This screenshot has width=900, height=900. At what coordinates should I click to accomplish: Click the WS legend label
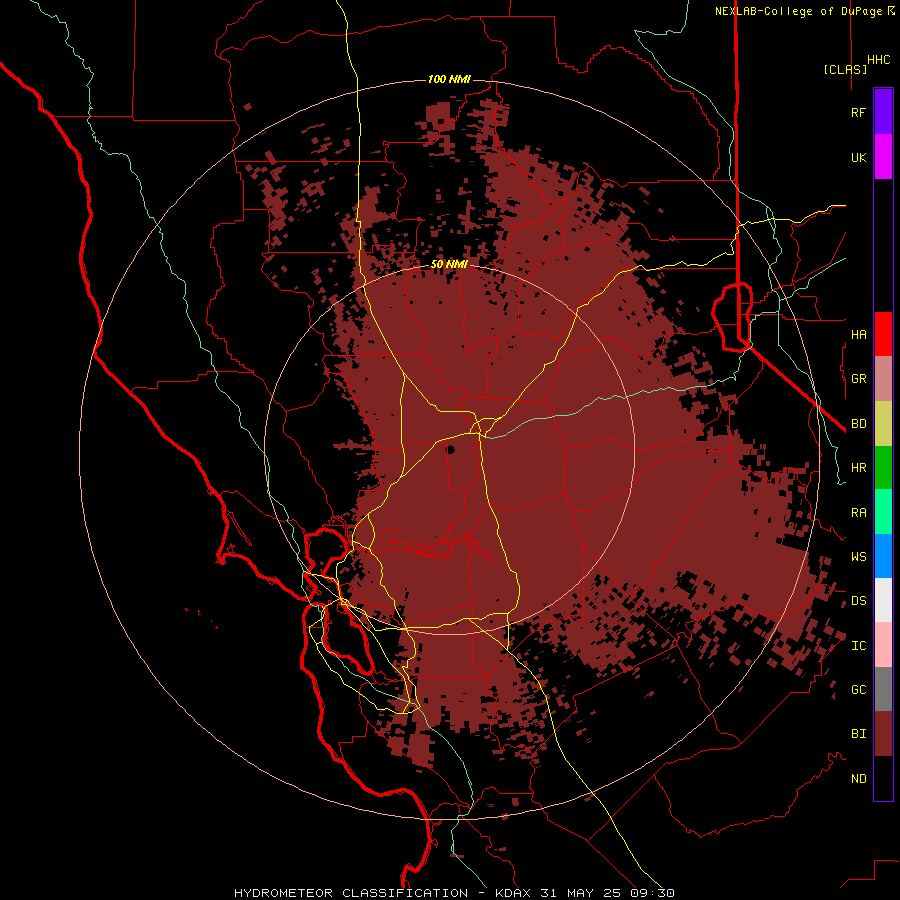[x=859, y=556]
